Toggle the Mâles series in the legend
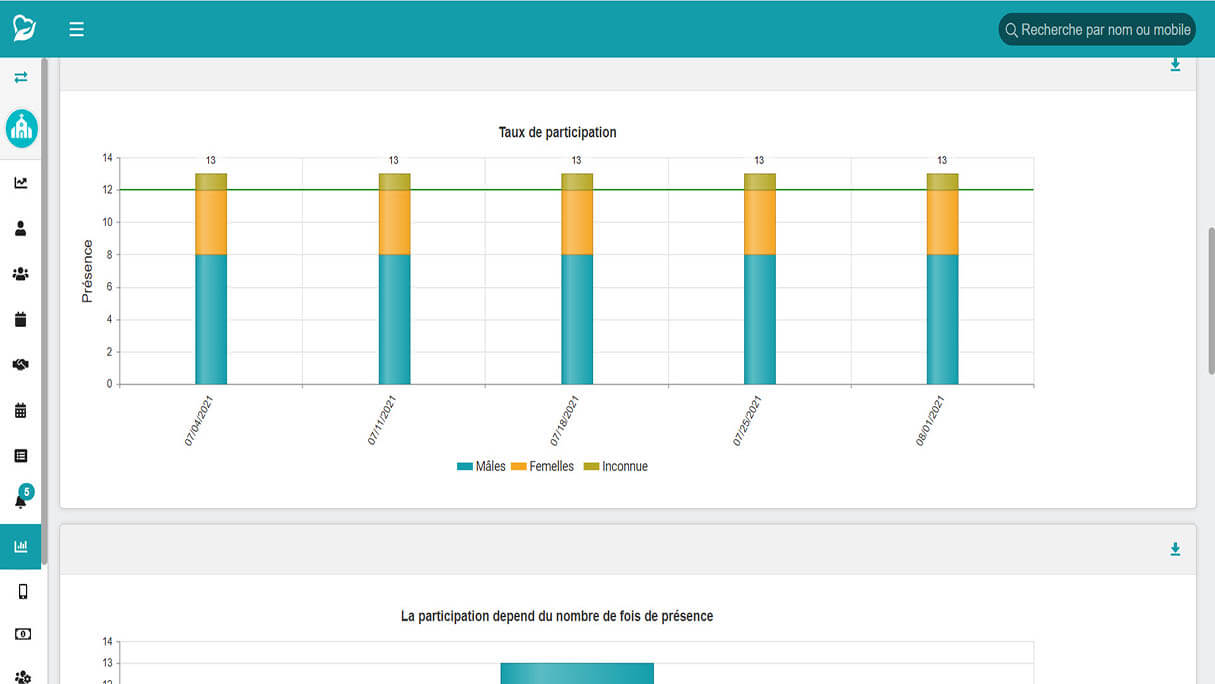The image size is (1215, 684). [481, 466]
